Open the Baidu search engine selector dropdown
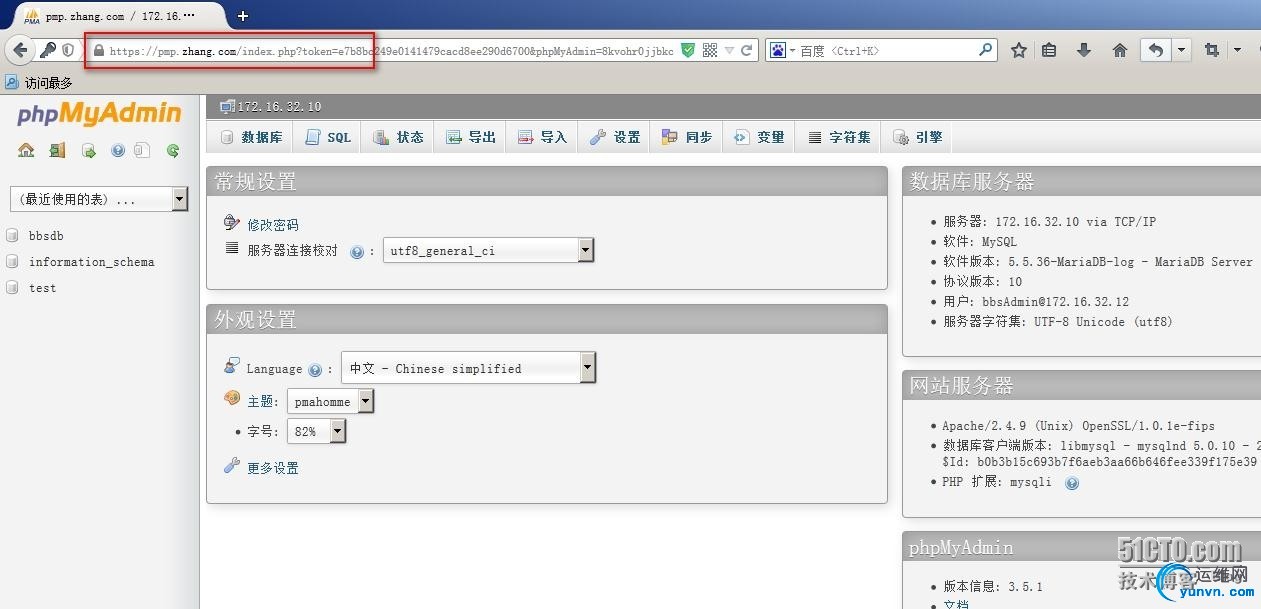This screenshot has width=1261, height=609. pyautogui.click(x=783, y=50)
